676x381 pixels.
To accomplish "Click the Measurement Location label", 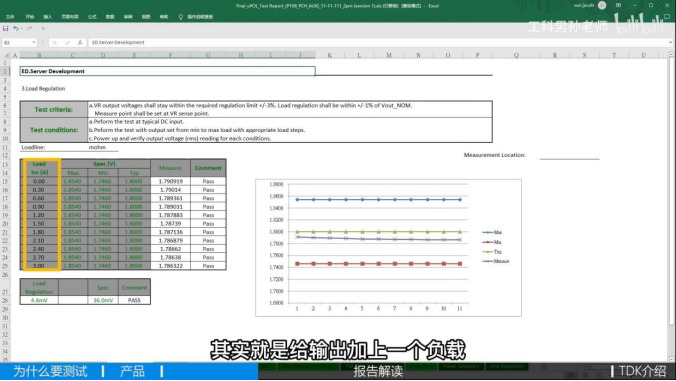I will coord(494,155).
